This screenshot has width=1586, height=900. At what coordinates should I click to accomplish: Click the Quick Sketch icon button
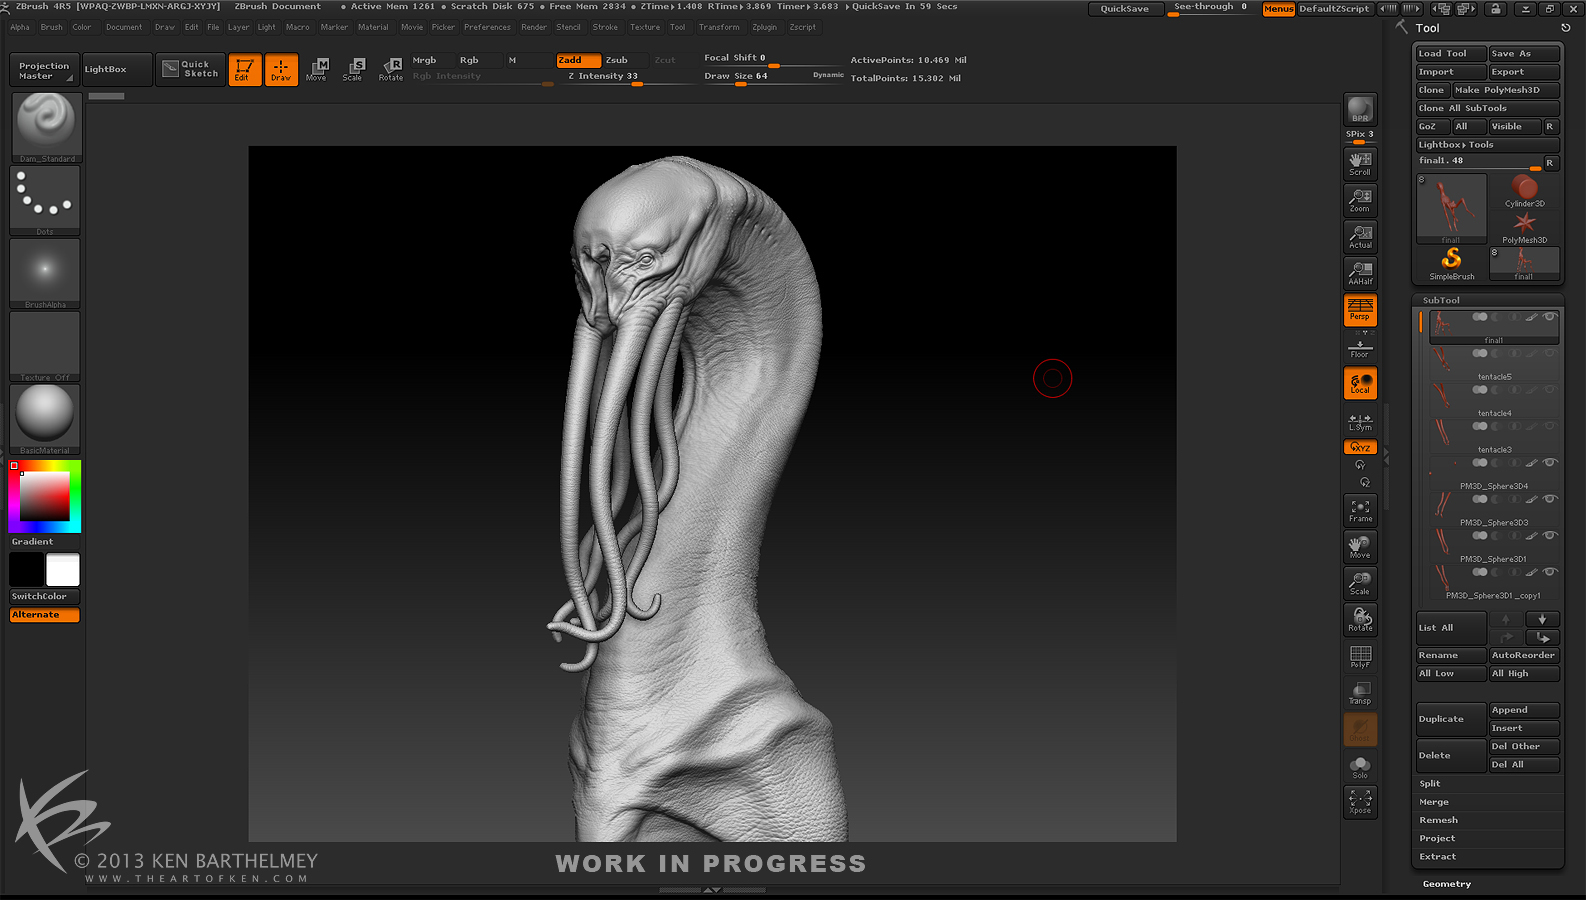pos(189,69)
